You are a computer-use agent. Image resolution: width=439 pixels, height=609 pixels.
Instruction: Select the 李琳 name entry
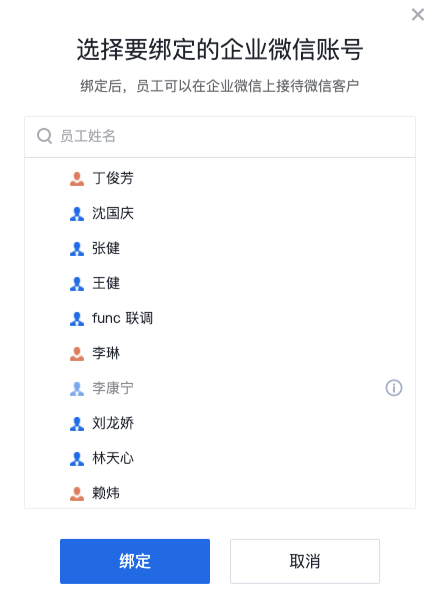point(220,353)
